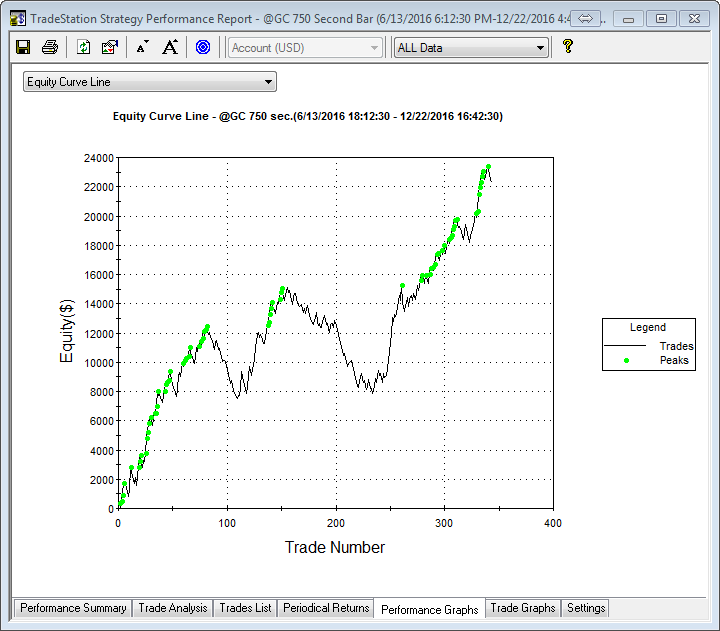
Task: Go to the Trades List tab
Action: [245, 608]
